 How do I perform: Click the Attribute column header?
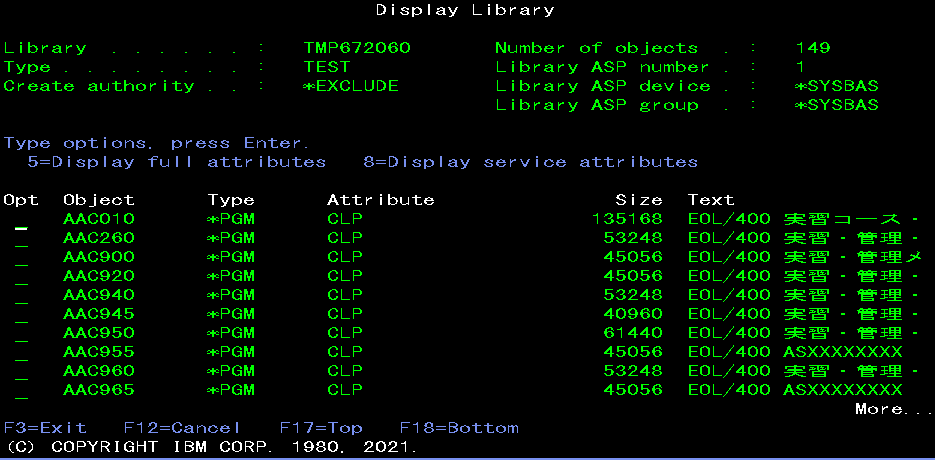pyautogui.click(x=381, y=200)
